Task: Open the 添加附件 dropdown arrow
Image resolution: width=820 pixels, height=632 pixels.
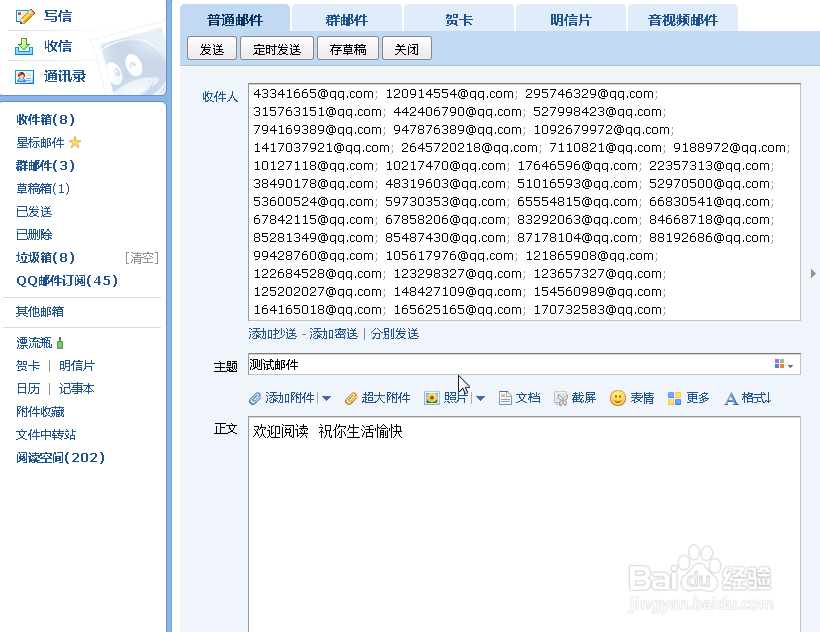Action: tap(325, 397)
